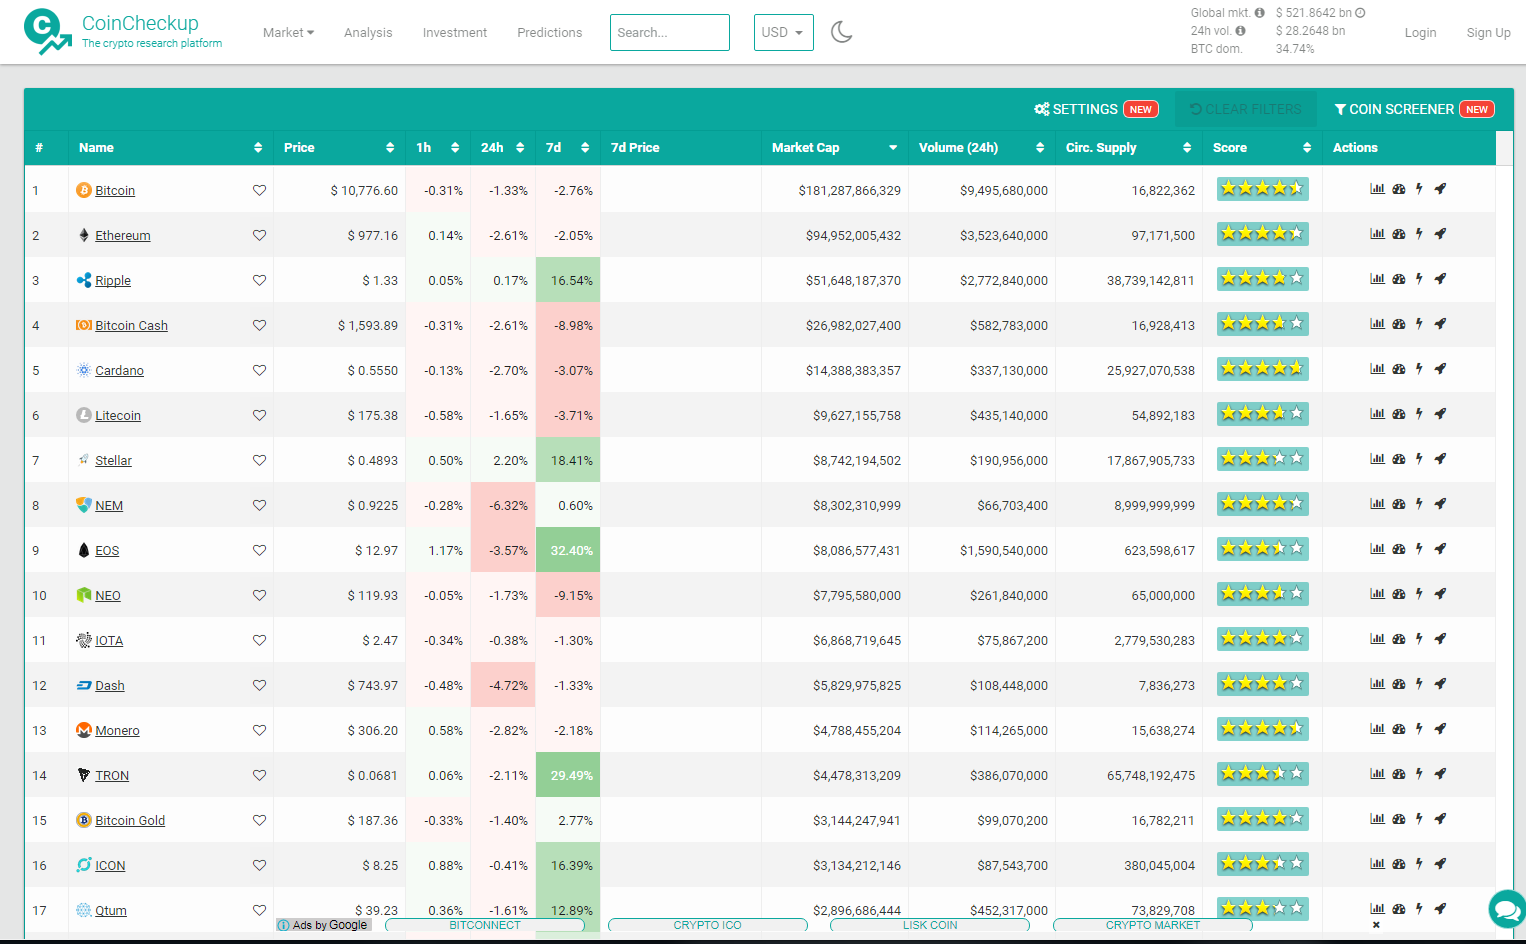Expand the Market menu dropdown
1526x944 pixels.
[x=288, y=32]
